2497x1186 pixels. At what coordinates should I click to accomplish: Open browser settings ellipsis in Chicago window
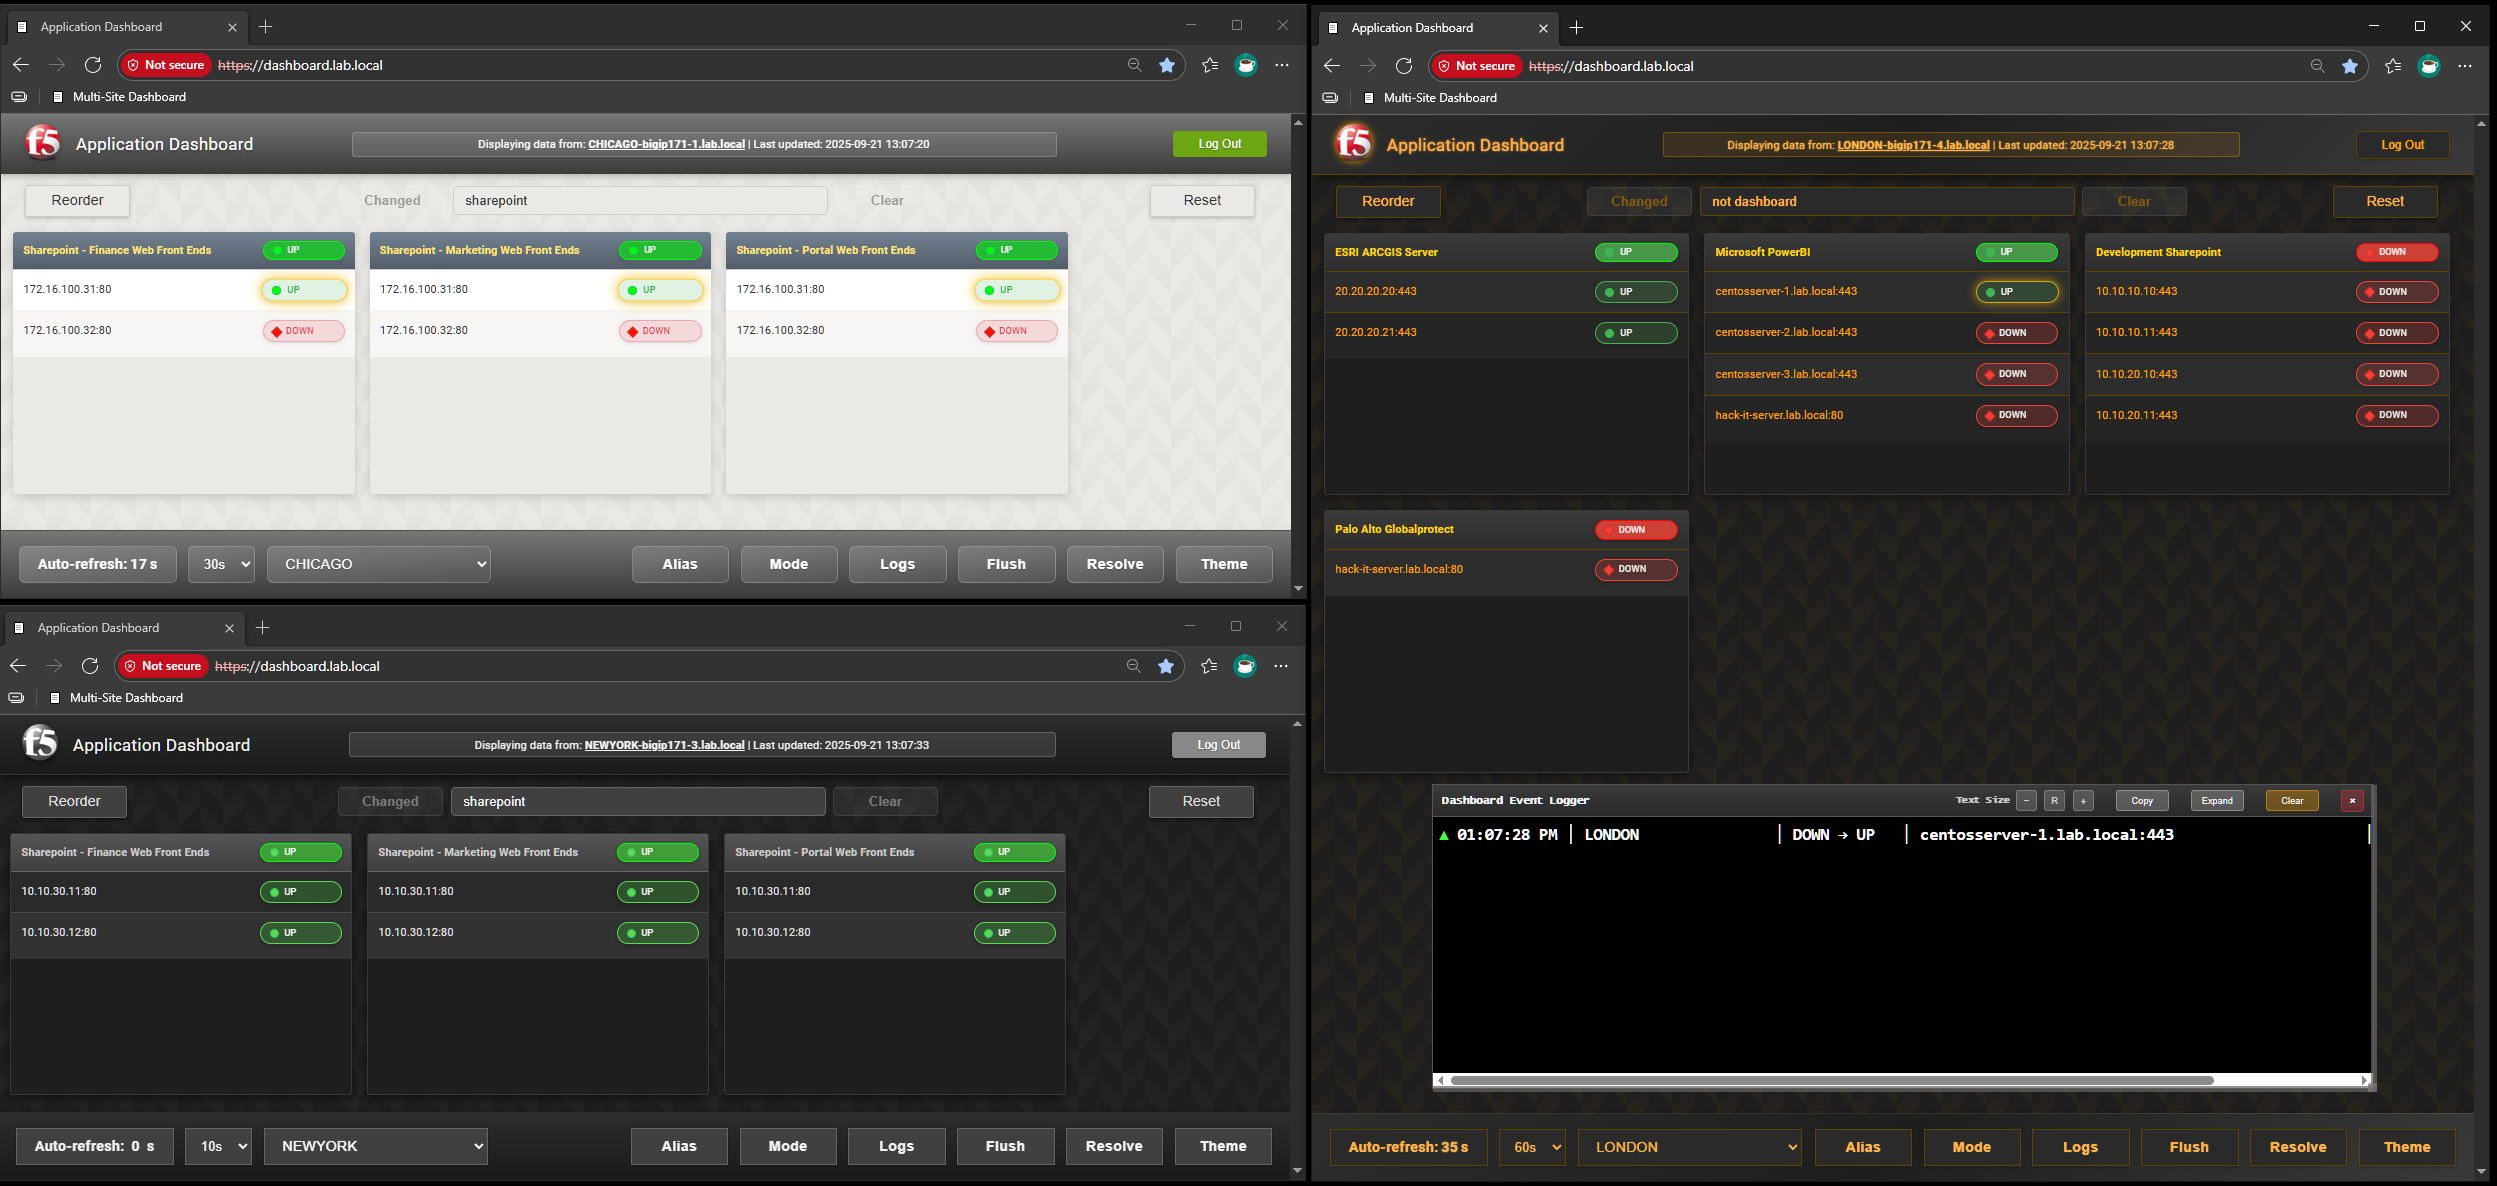click(1282, 65)
